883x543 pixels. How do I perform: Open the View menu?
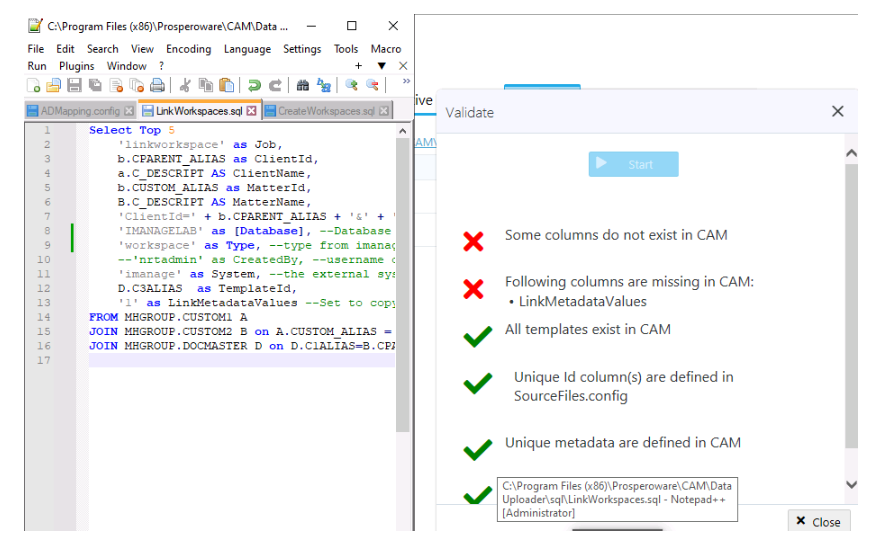coord(142,49)
